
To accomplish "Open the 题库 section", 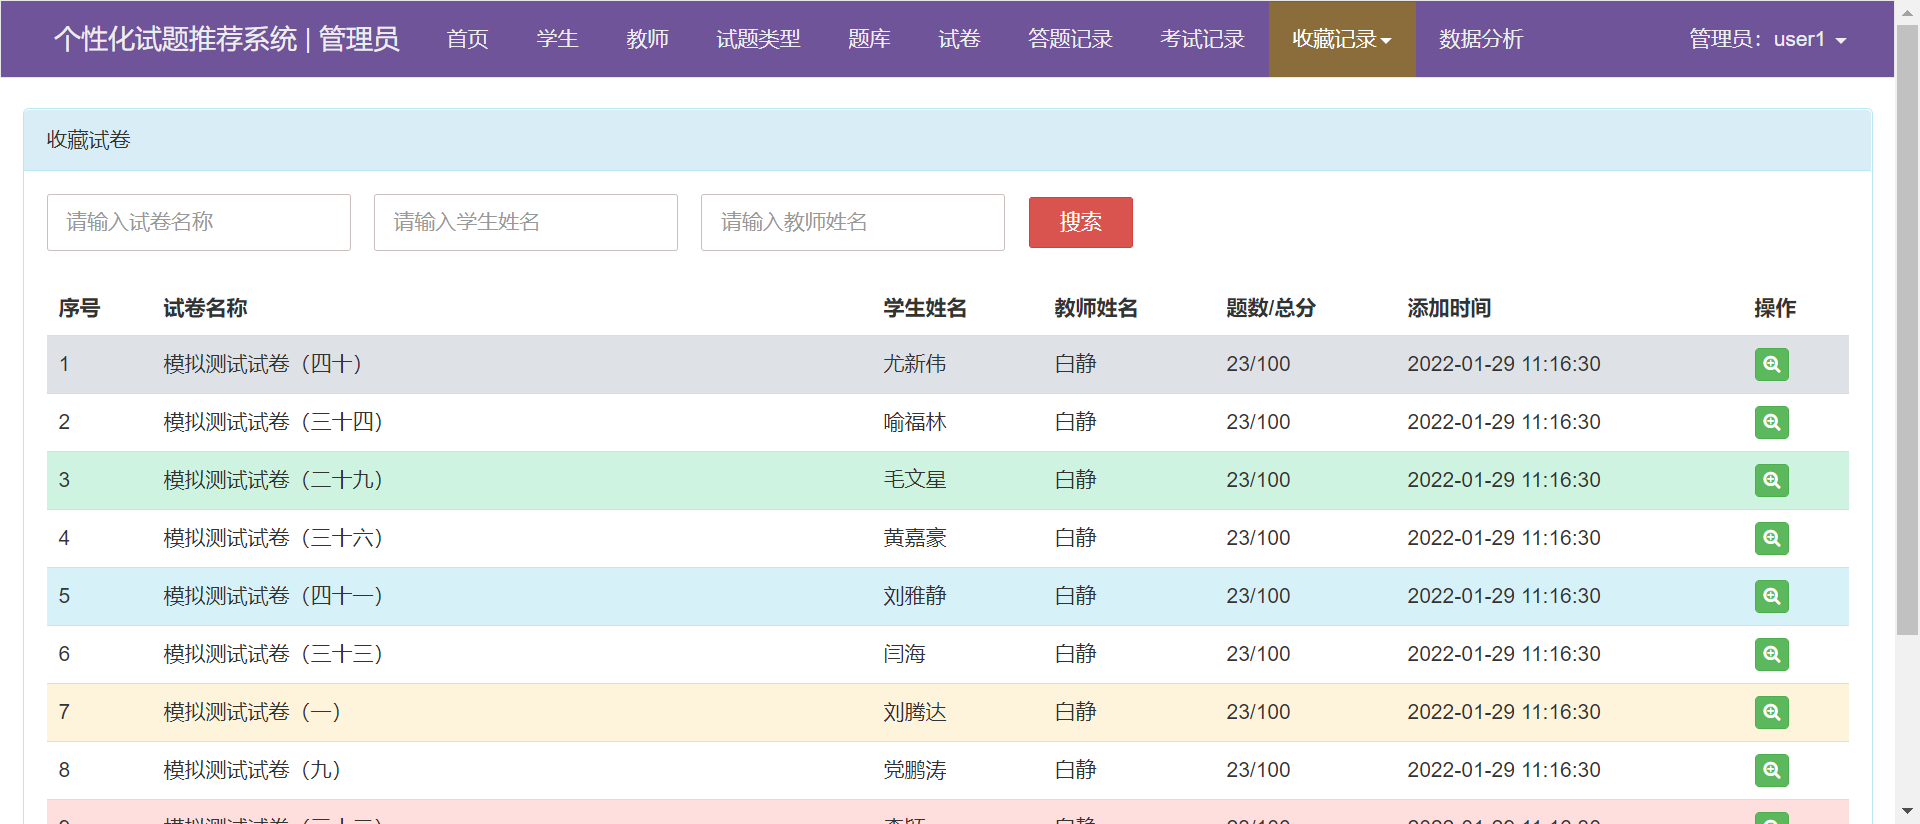I will click(869, 39).
